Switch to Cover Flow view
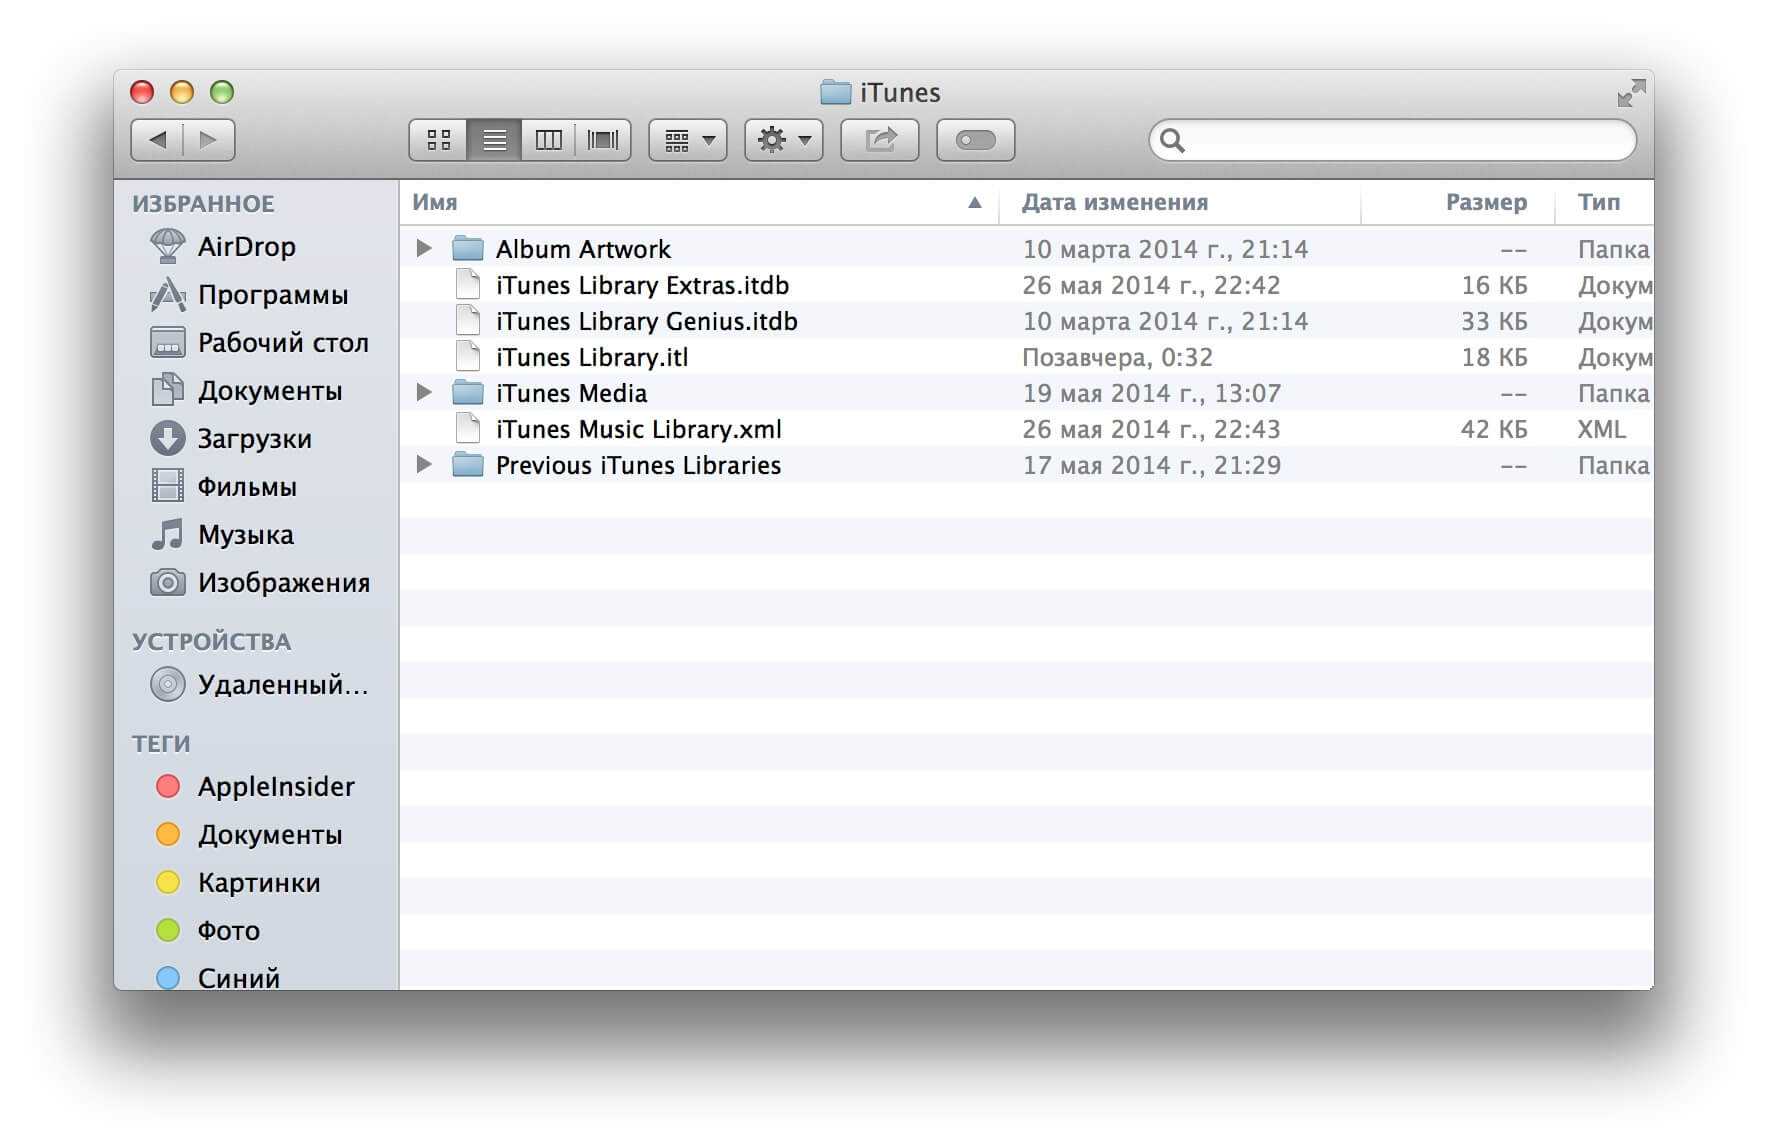 tap(603, 140)
